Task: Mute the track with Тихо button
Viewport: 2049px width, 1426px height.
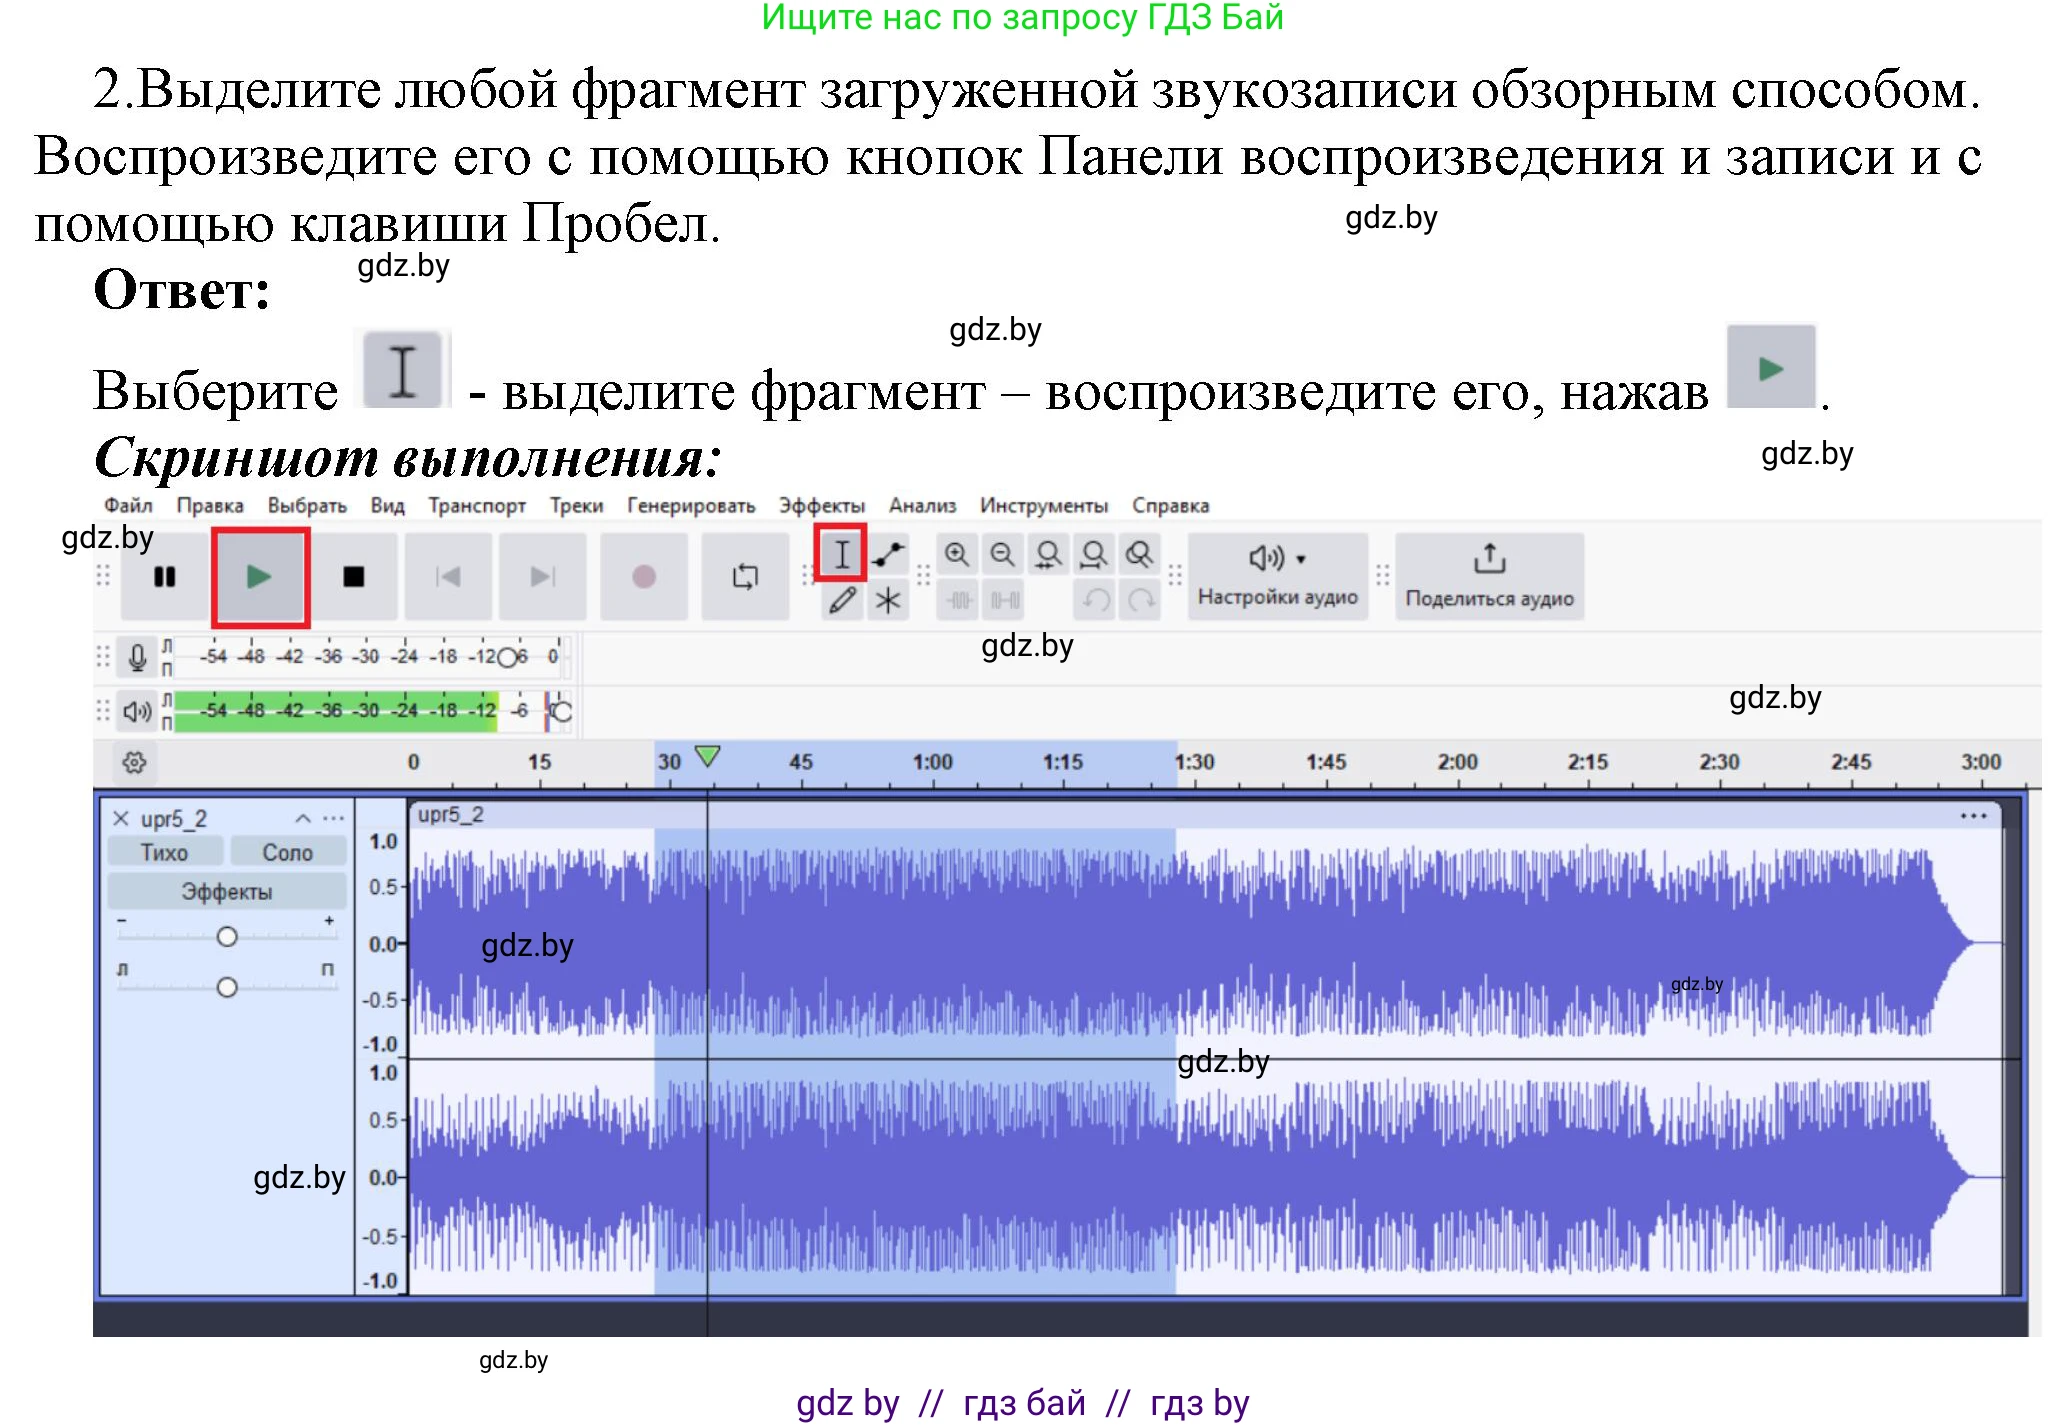Action: tap(165, 850)
